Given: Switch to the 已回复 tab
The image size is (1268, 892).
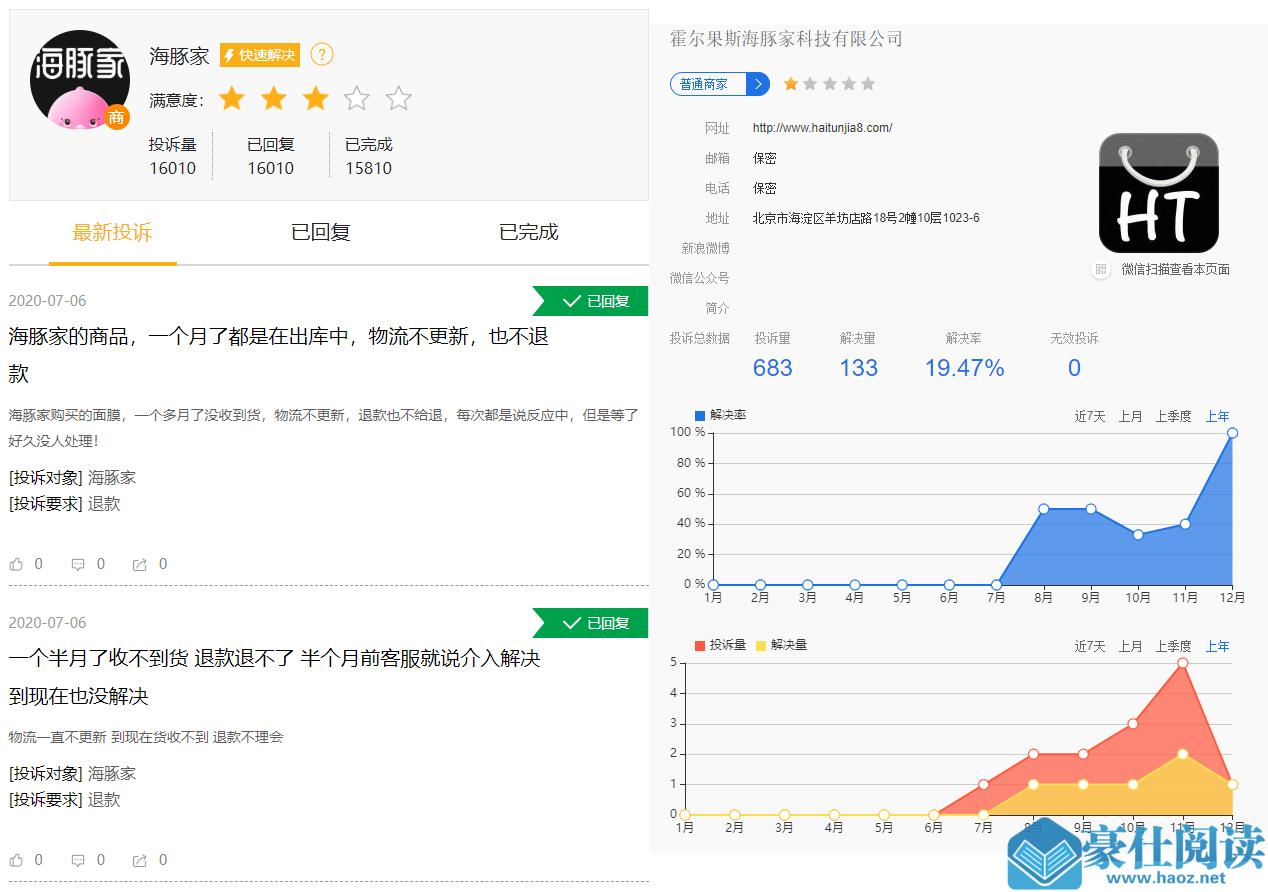Looking at the screenshot, I should point(321,233).
